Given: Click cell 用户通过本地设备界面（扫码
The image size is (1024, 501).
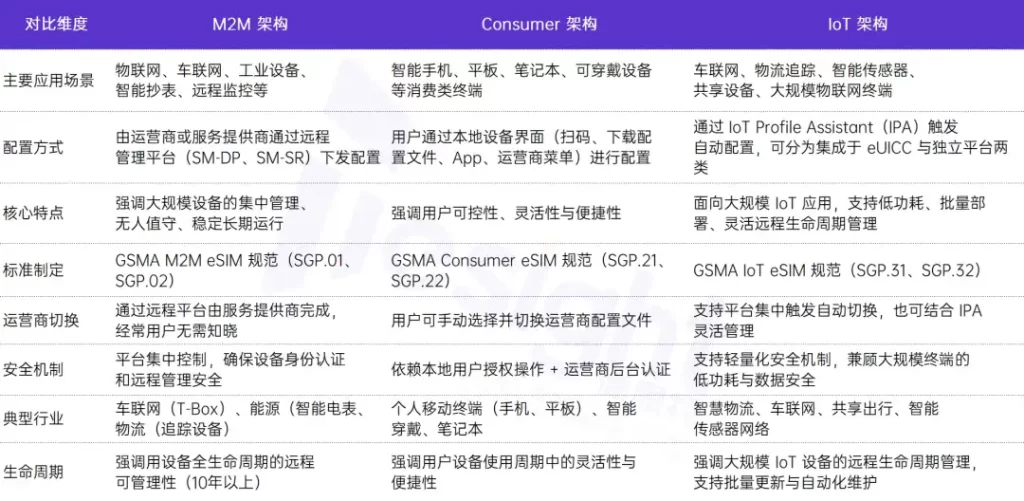Looking at the screenshot, I should point(521,148).
